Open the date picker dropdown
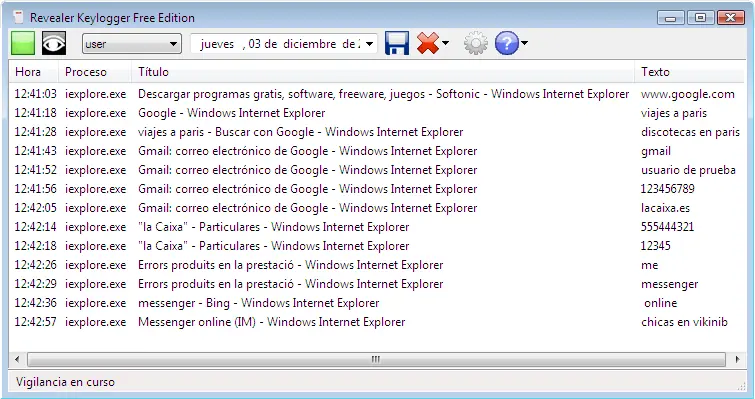 click(x=369, y=44)
